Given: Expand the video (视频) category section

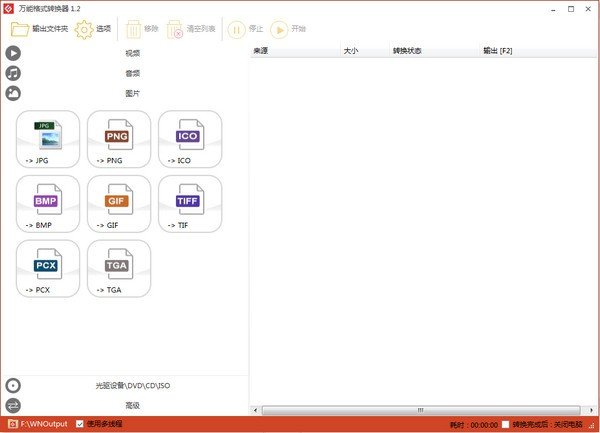Looking at the screenshot, I should (132, 53).
